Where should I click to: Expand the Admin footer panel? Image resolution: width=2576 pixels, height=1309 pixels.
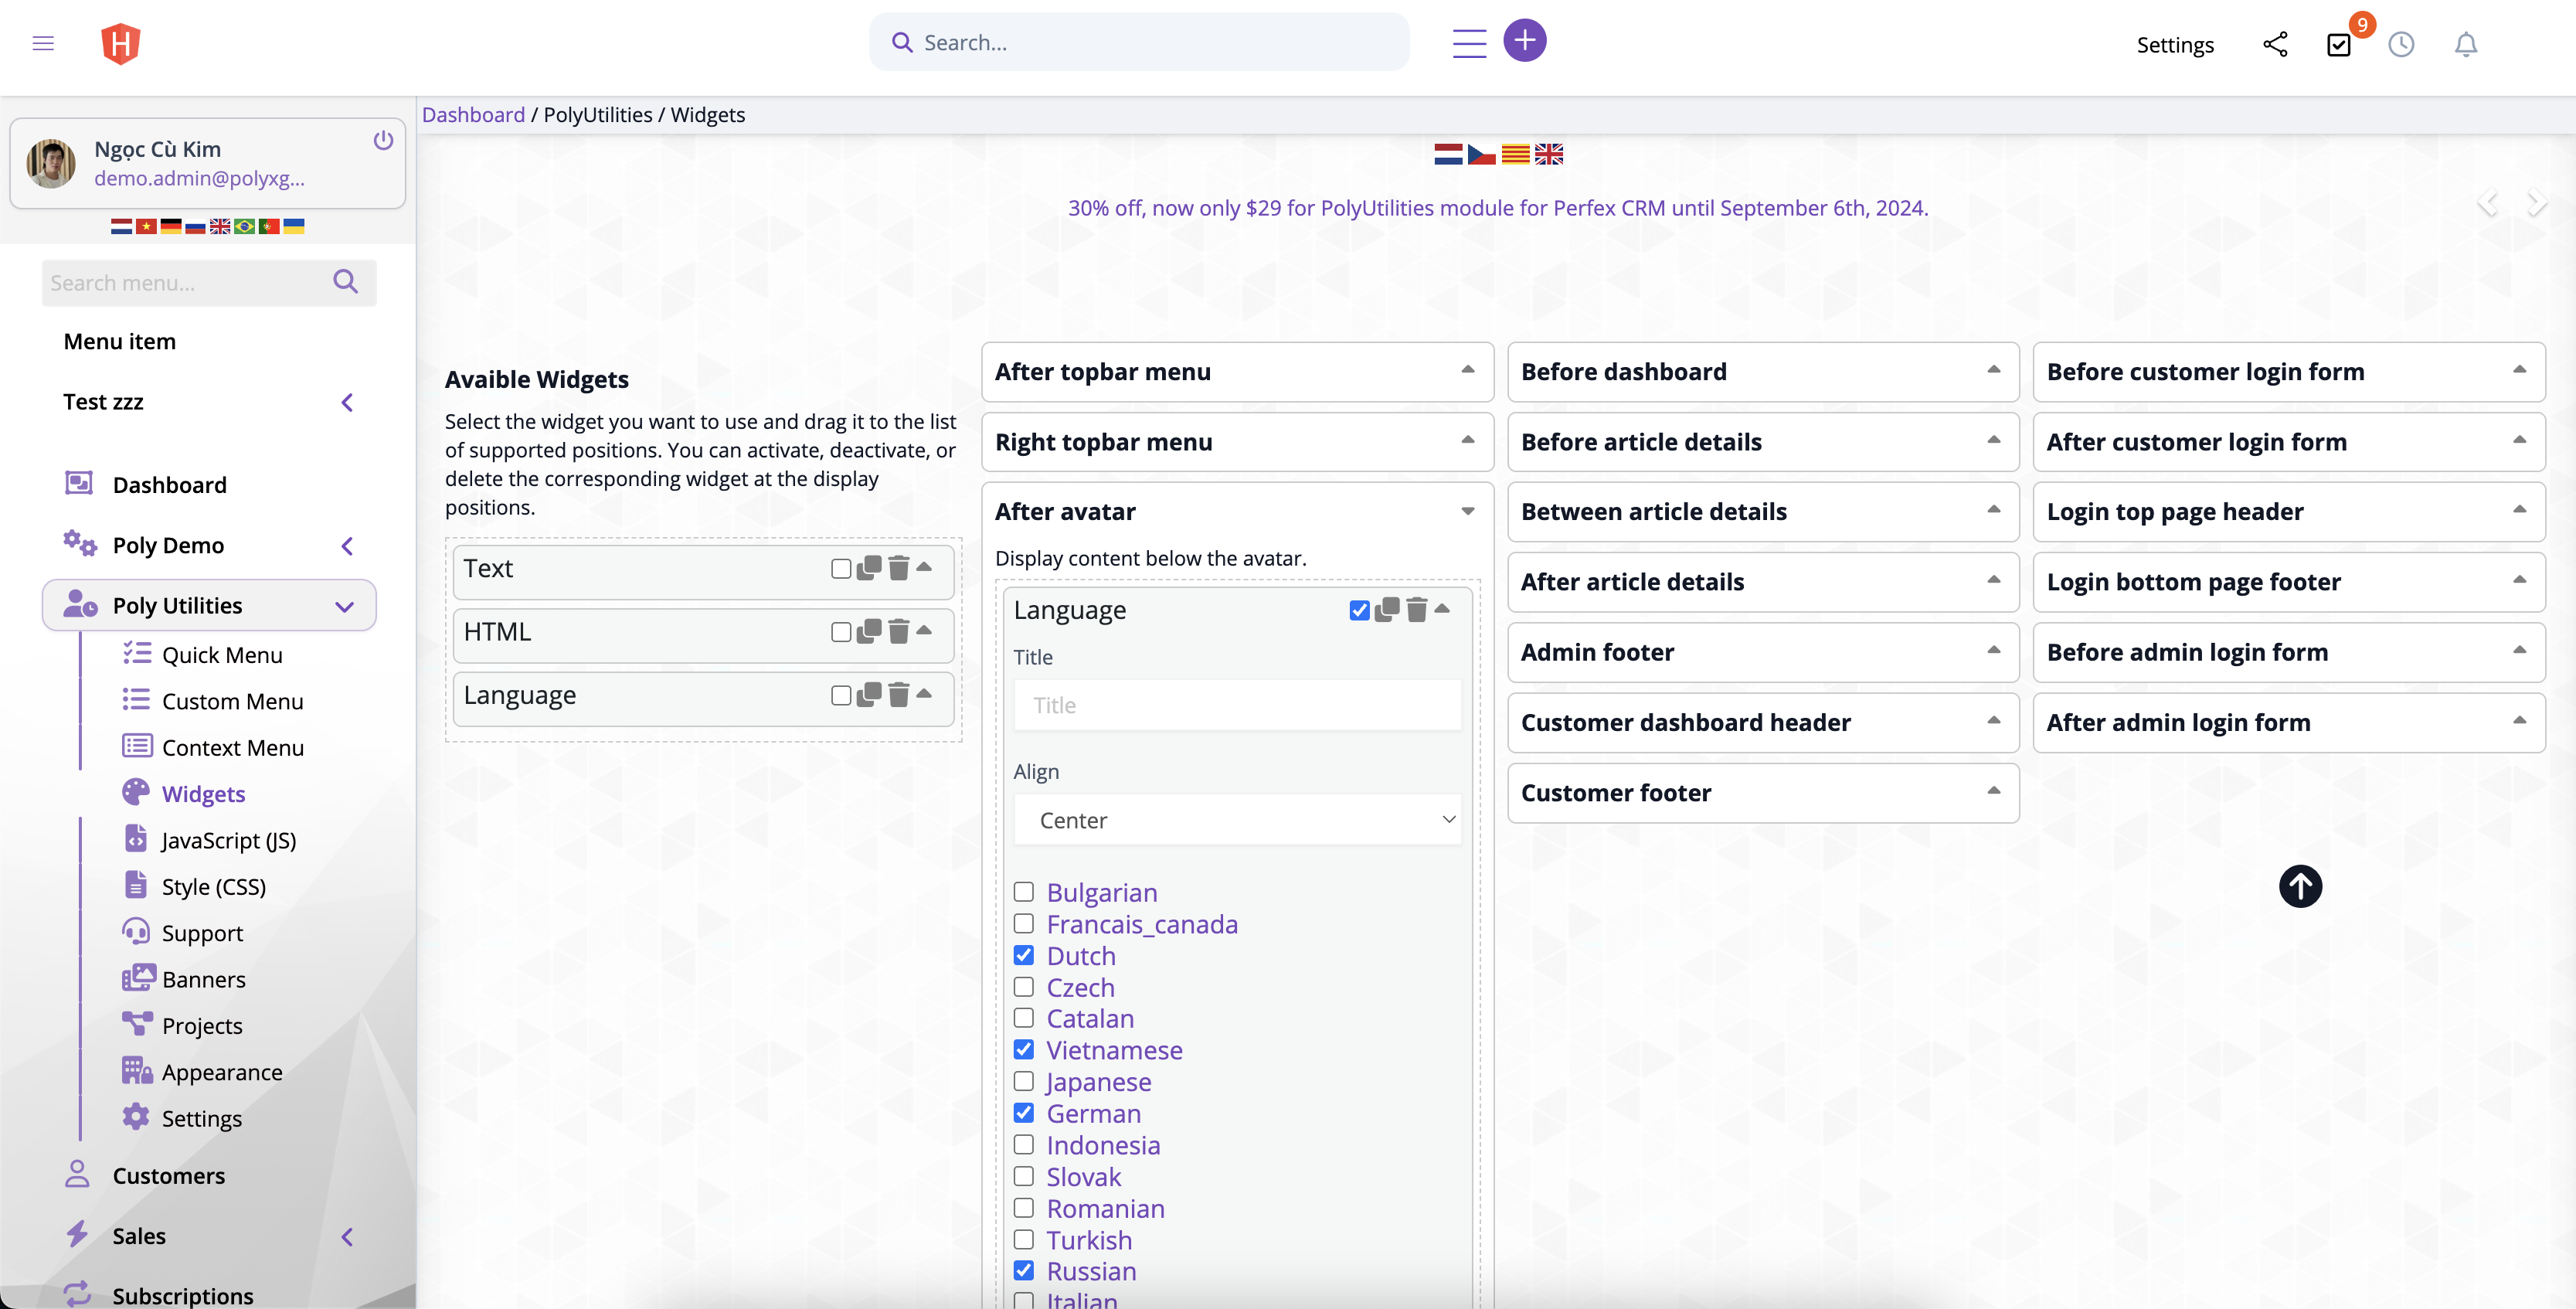coord(1763,652)
